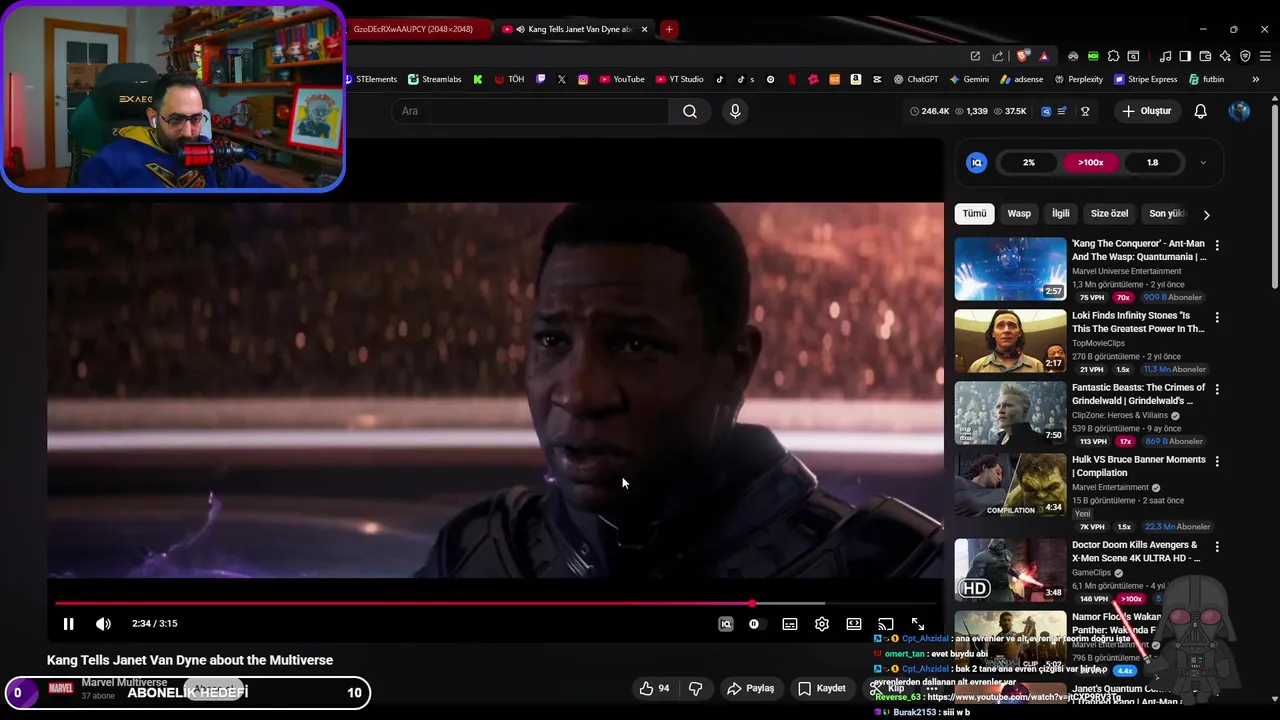The width and height of the screenshot is (1280, 720).
Task: Open more options for Fantastic Beasts video
Action: coord(1217,389)
